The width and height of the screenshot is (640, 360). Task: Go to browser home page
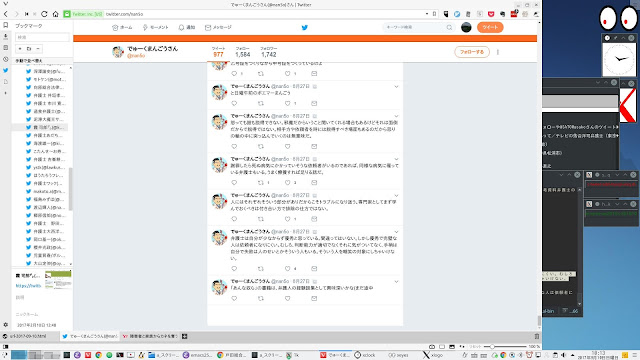tap(56, 14)
